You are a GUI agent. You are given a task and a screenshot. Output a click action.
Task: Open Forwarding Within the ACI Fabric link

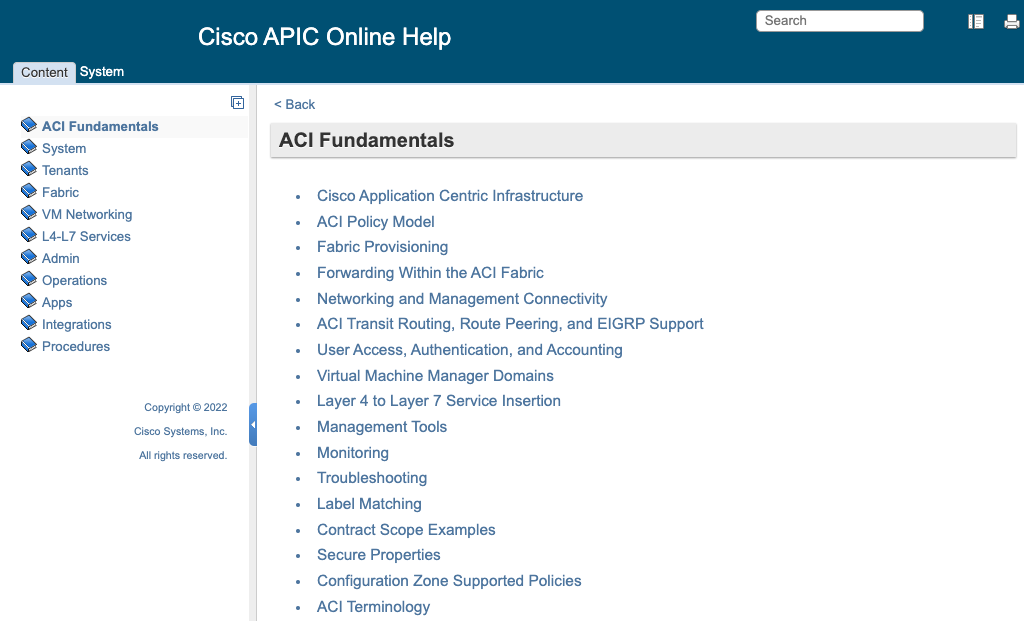(x=430, y=273)
